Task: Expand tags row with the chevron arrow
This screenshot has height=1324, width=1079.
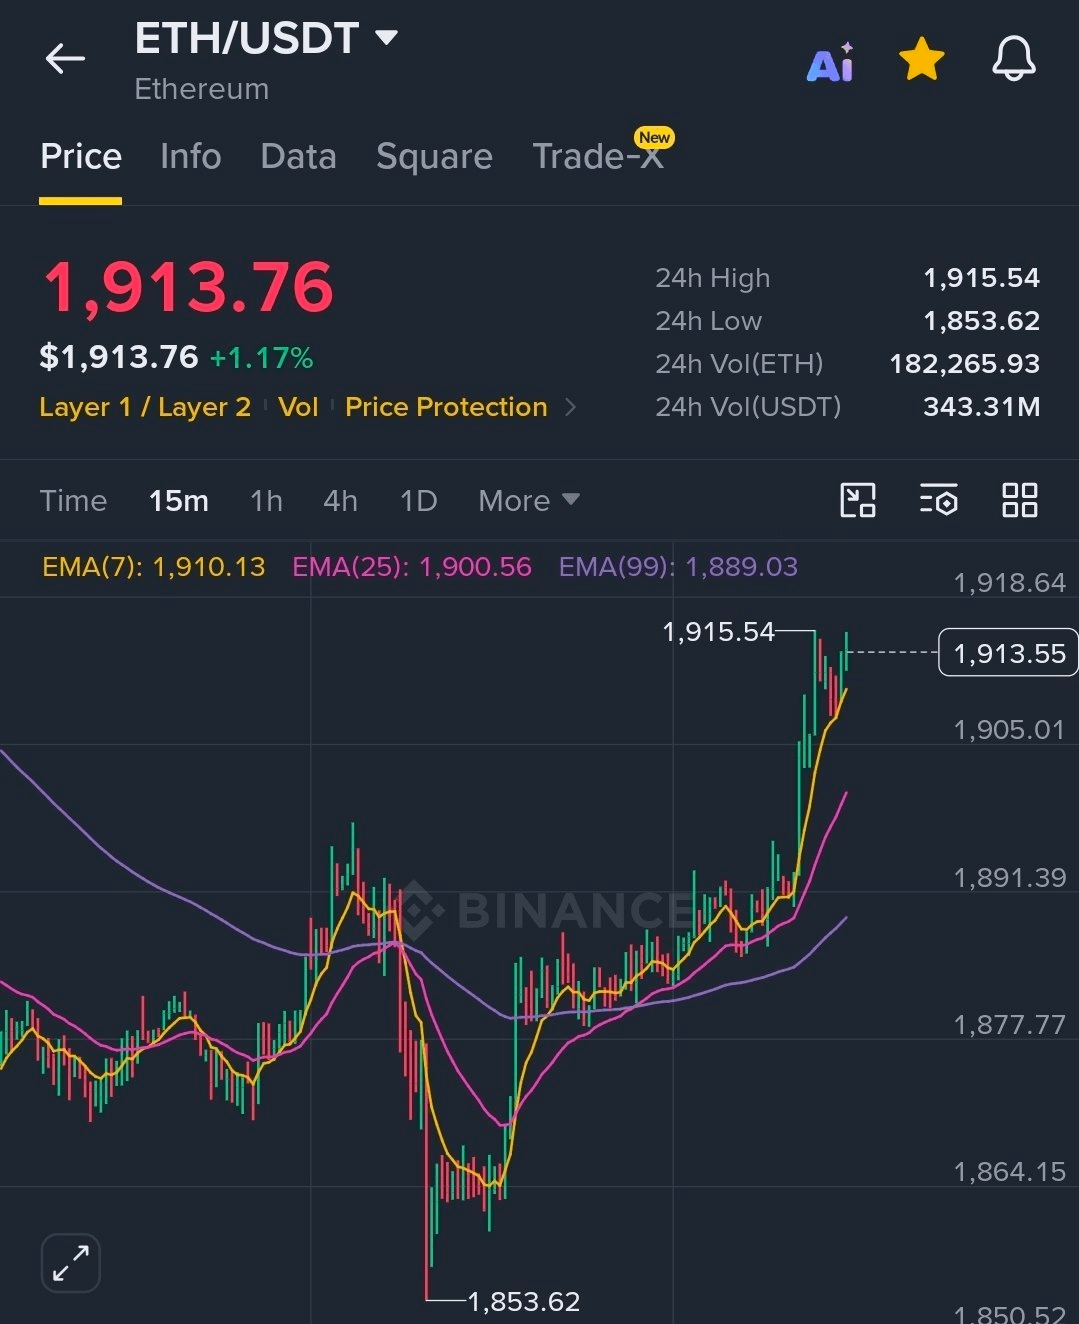Action: (571, 407)
